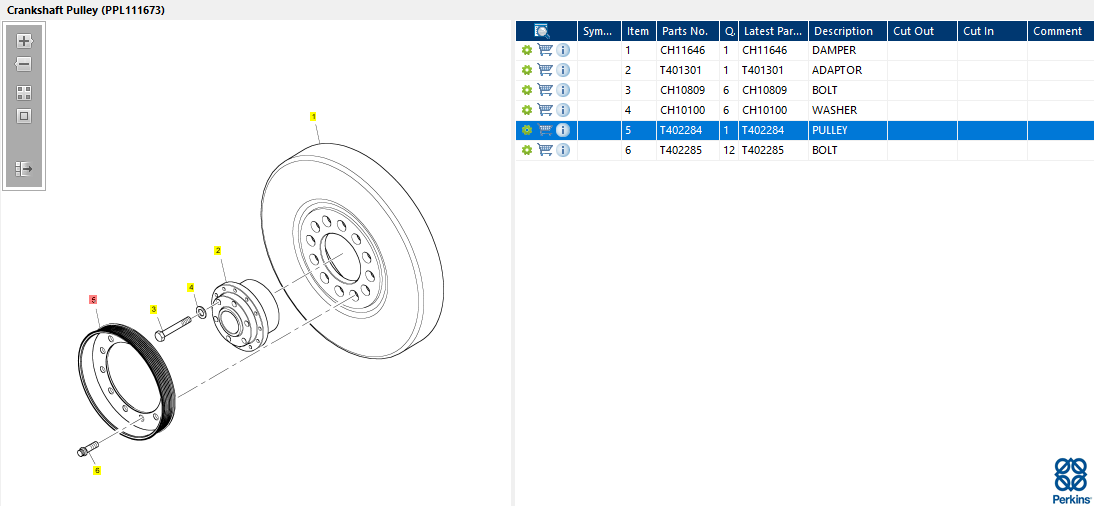The width and height of the screenshot is (1094, 506).
Task: Click gear icon for BOLT CH10809 row
Action: pyautogui.click(x=527, y=90)
